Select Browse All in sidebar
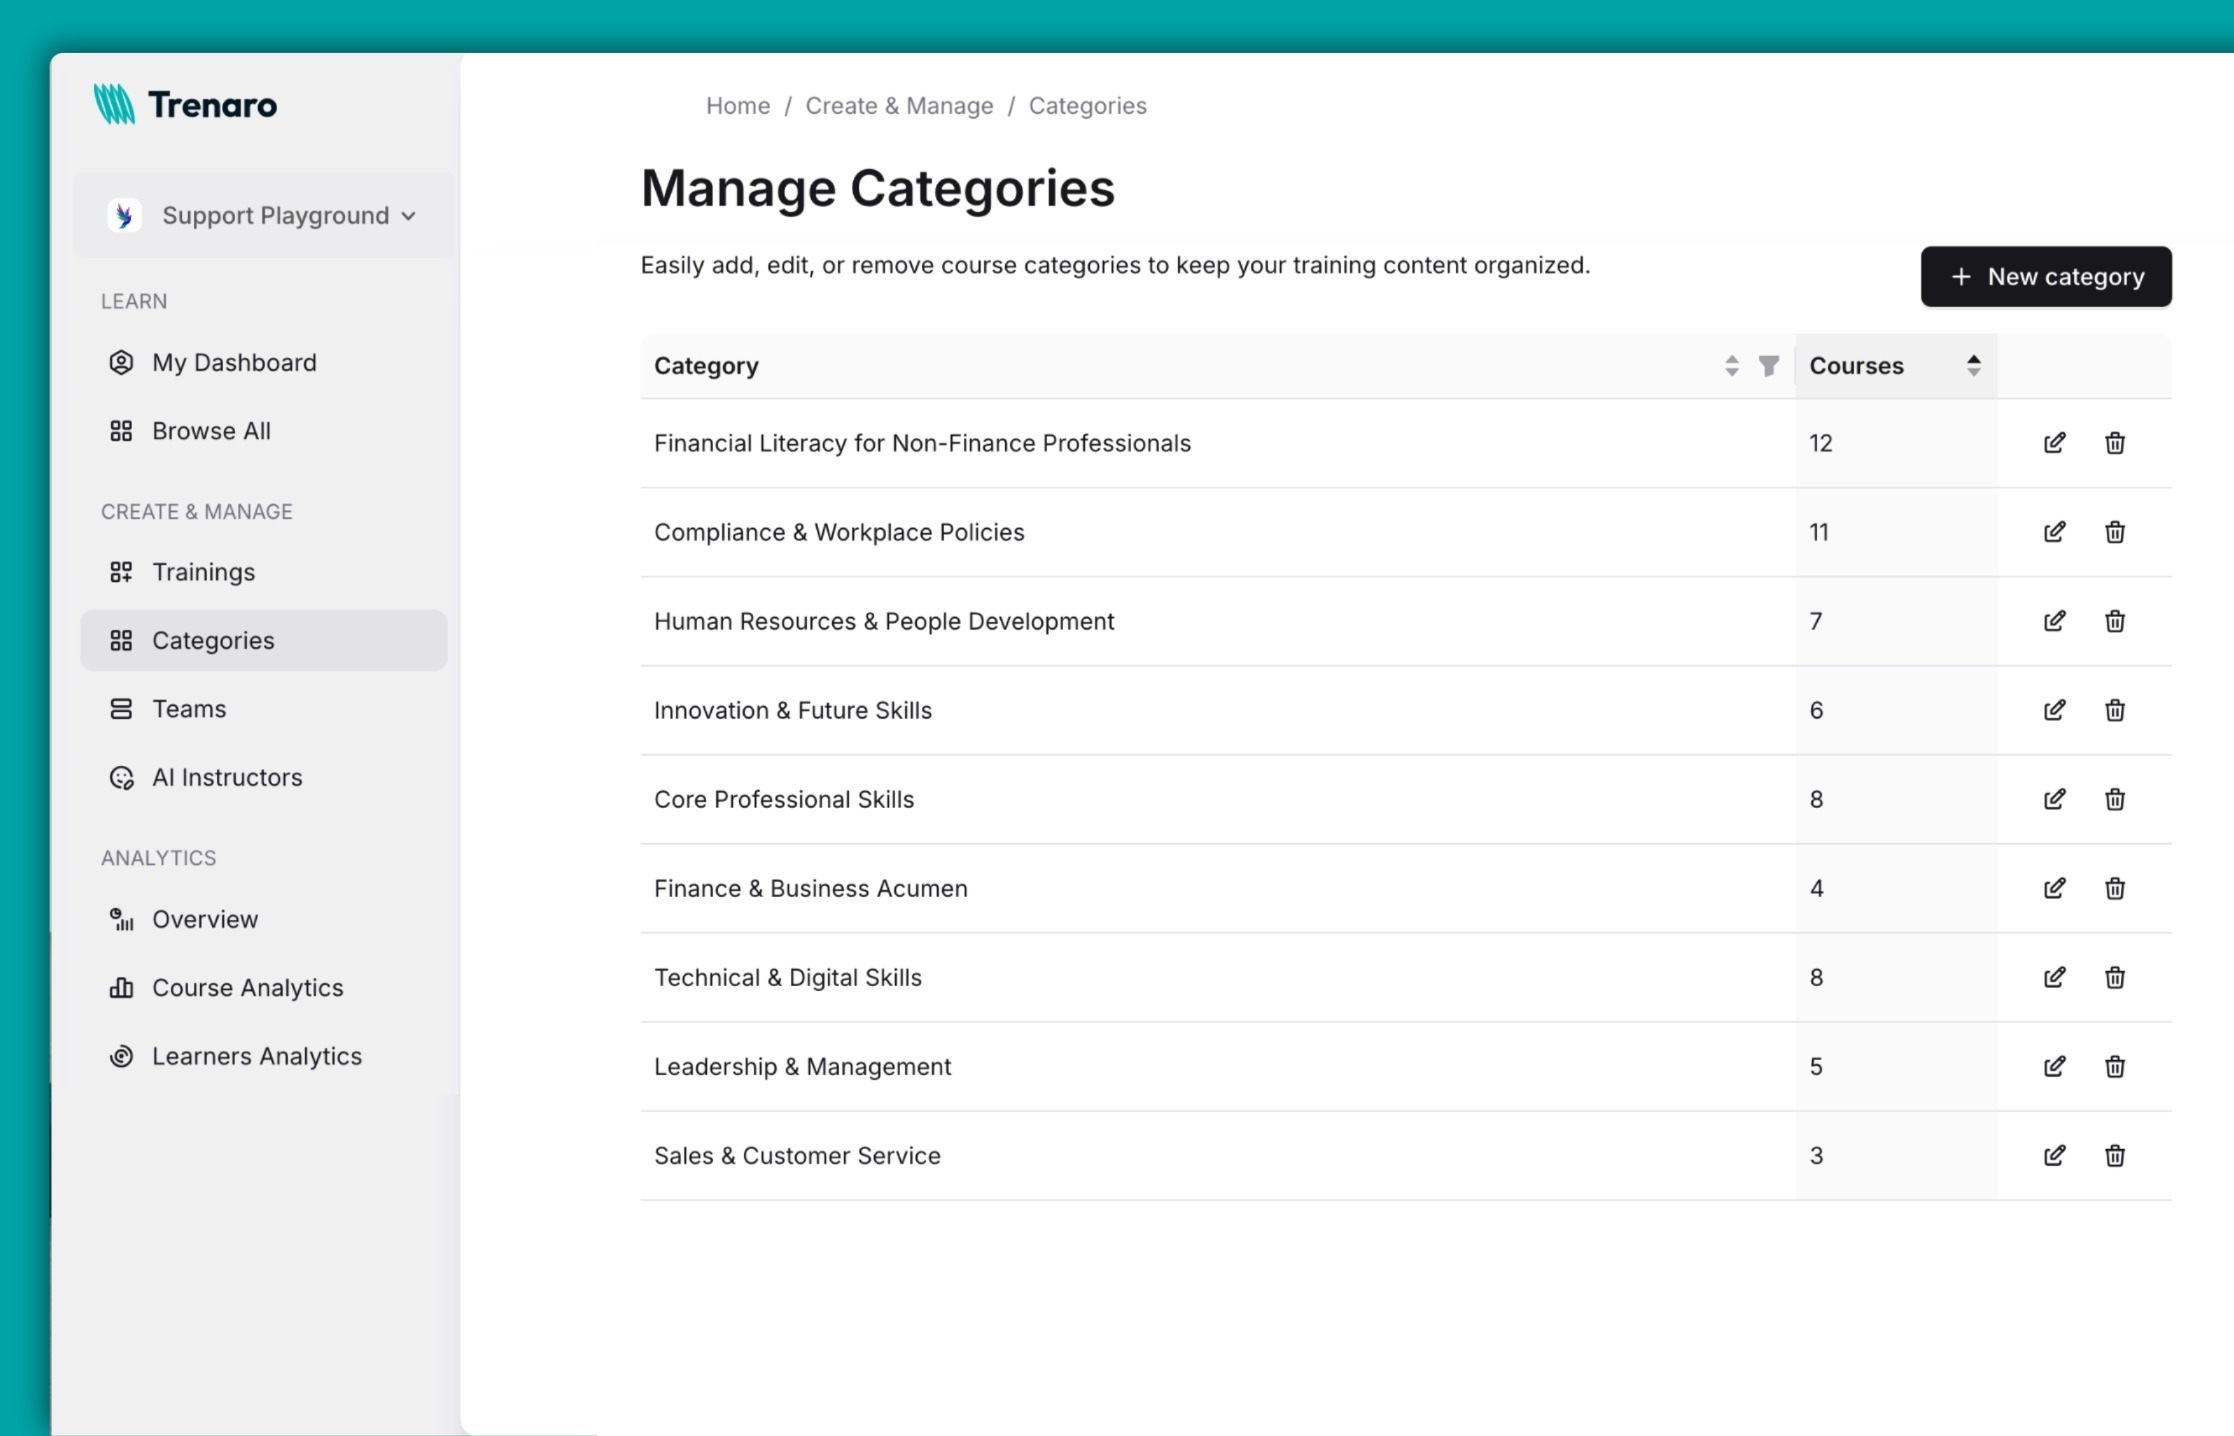 click(x=210, y=430)
